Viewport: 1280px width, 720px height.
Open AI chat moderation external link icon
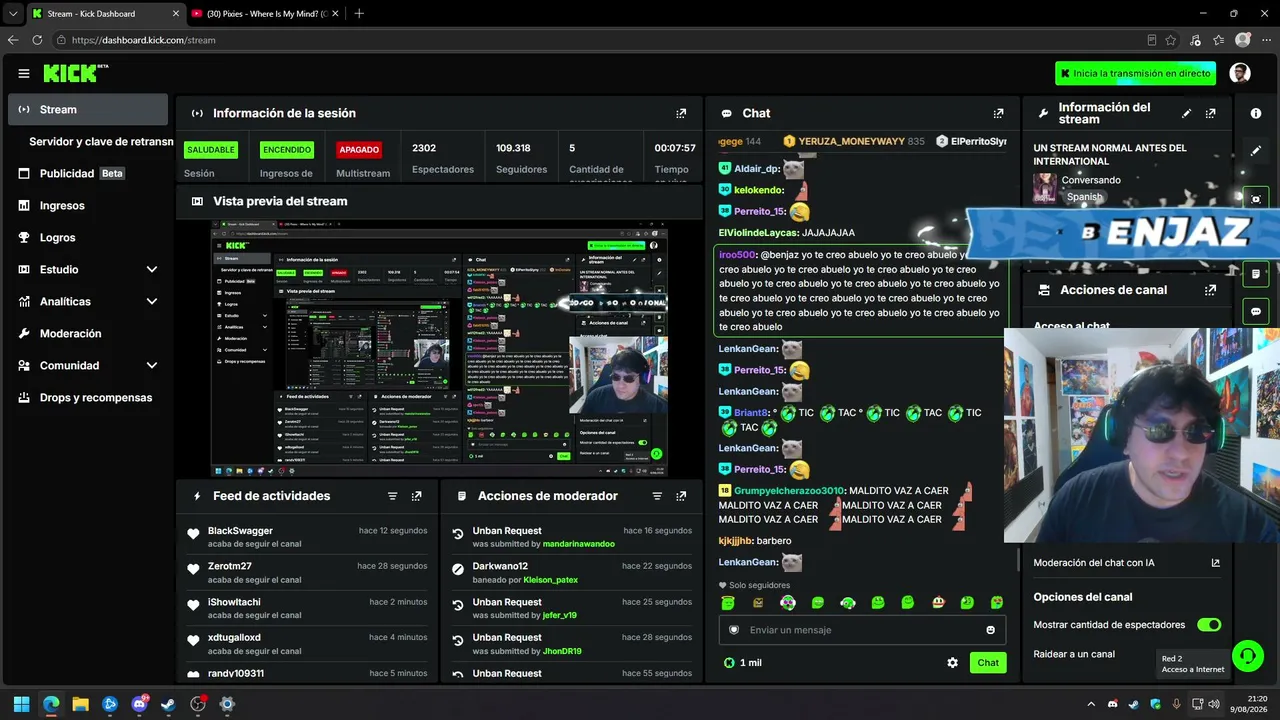(x=1216, y=563)
